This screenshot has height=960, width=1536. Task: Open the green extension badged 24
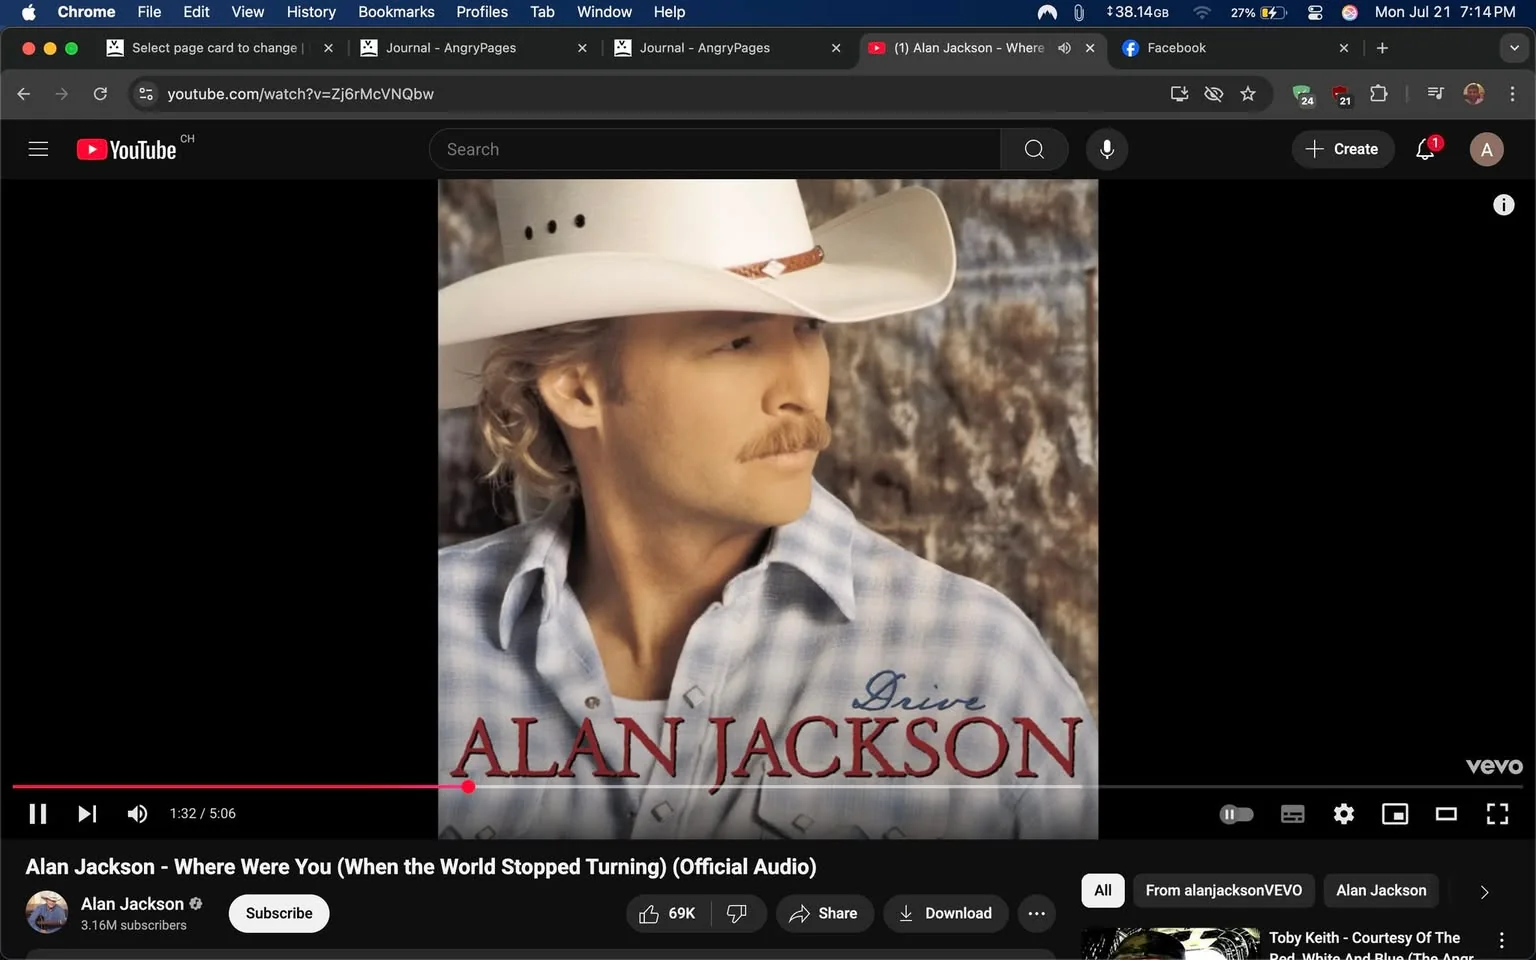point(1303,94)
